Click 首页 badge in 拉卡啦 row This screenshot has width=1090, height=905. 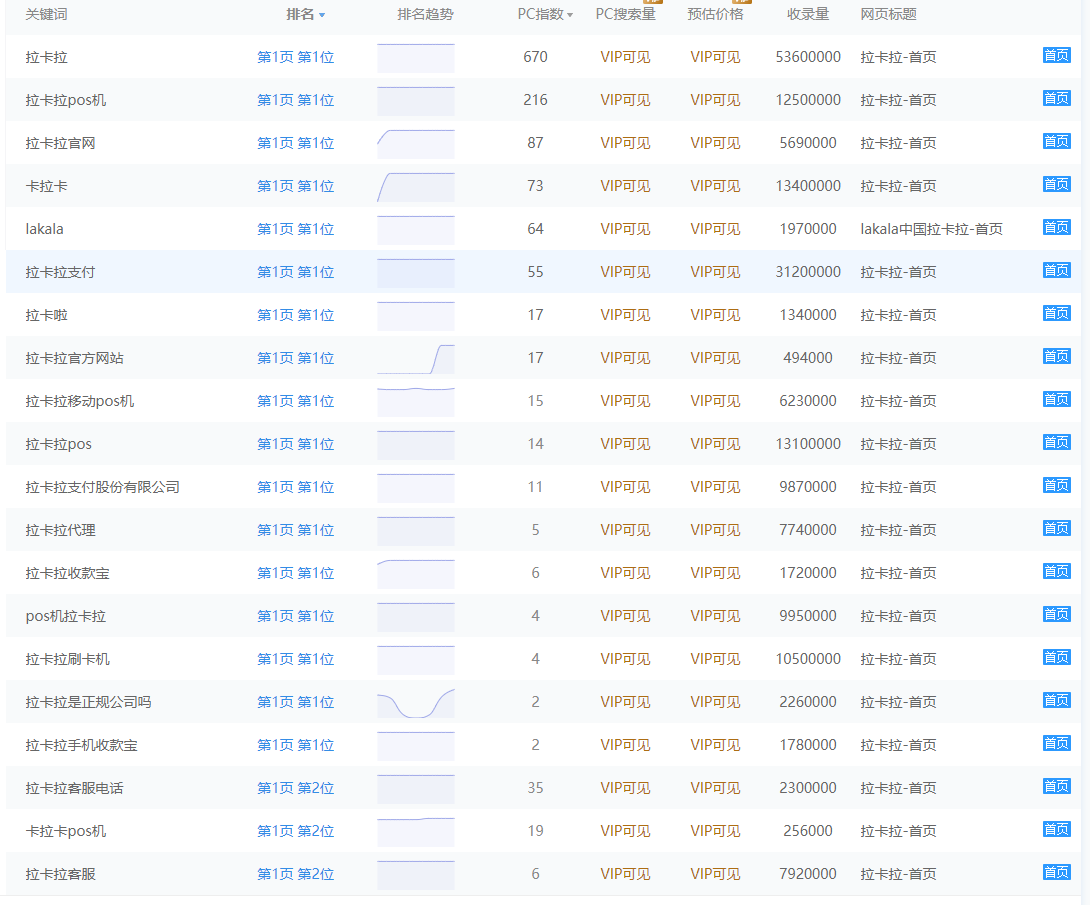pos(1056,314)
